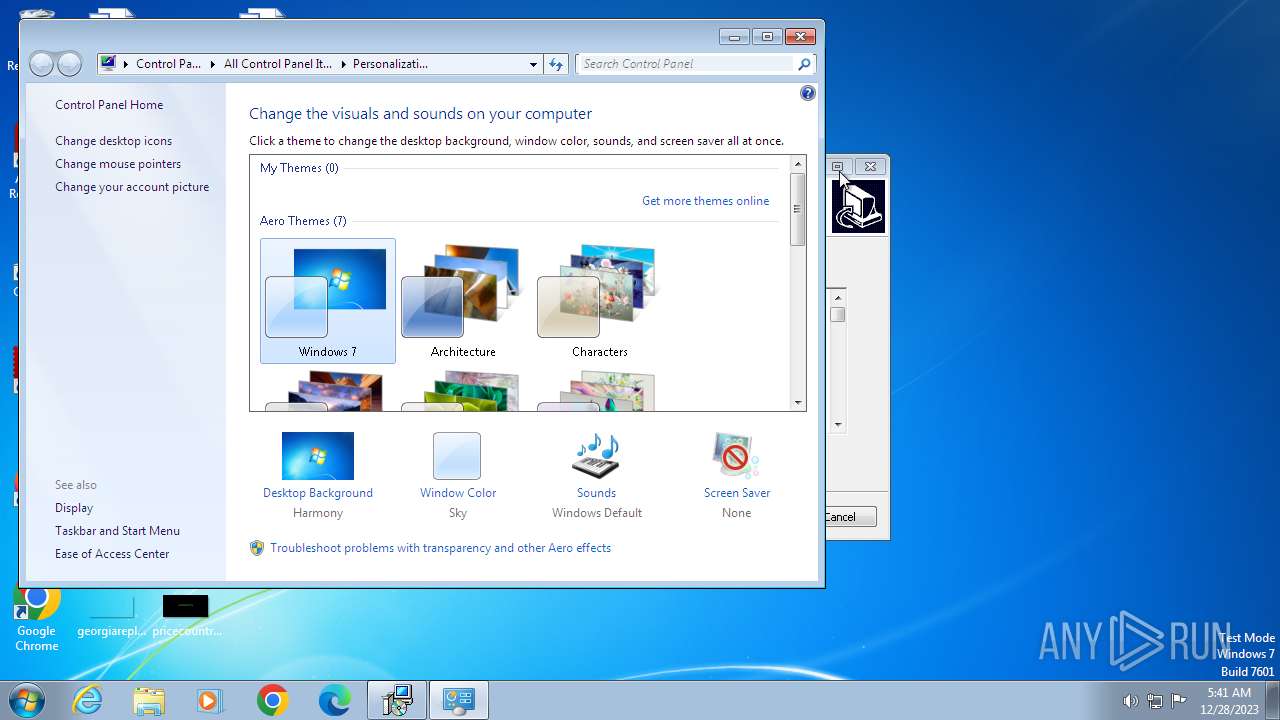Launch Internet Explorer from taskbar

pyautogui.click(x=88, y=701)
